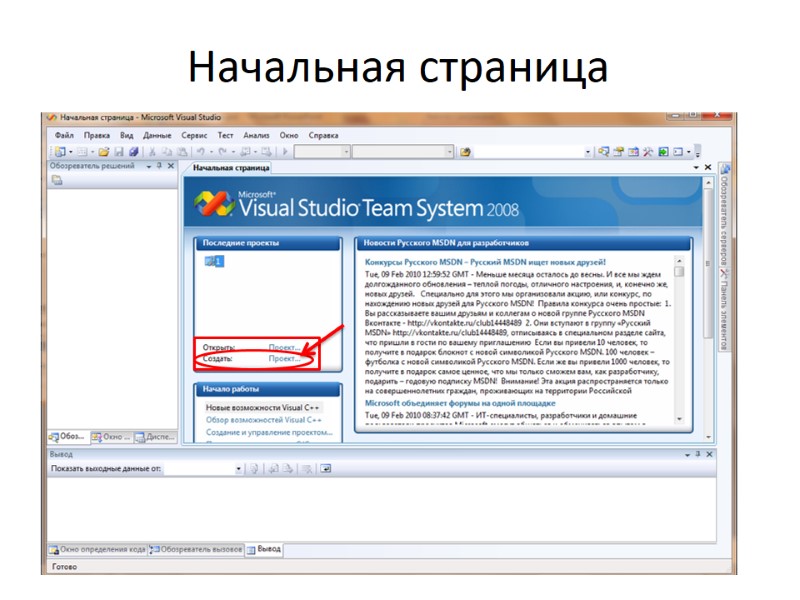
Task: Open the Справка menu
Action: [323, 135]
